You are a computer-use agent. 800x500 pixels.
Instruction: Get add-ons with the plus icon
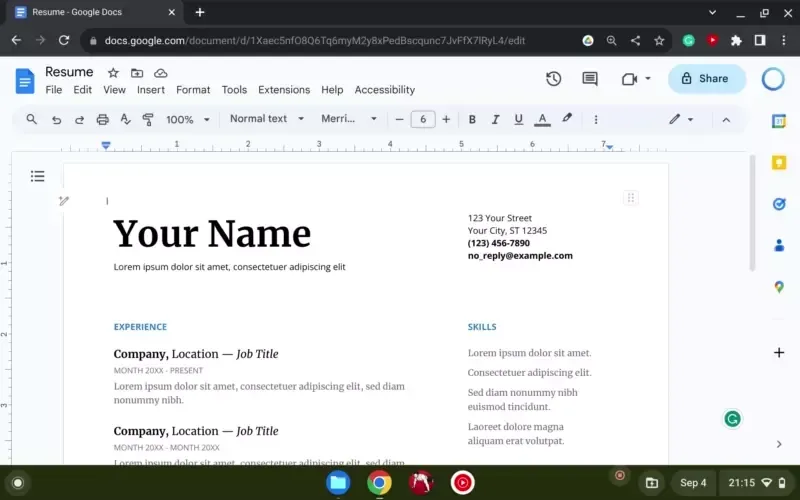pos(779,353)
